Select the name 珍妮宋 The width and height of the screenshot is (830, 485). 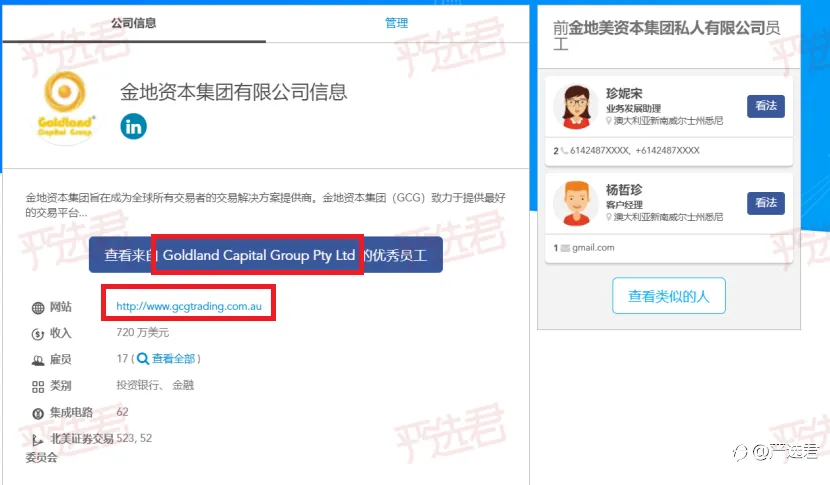(624, 94)
